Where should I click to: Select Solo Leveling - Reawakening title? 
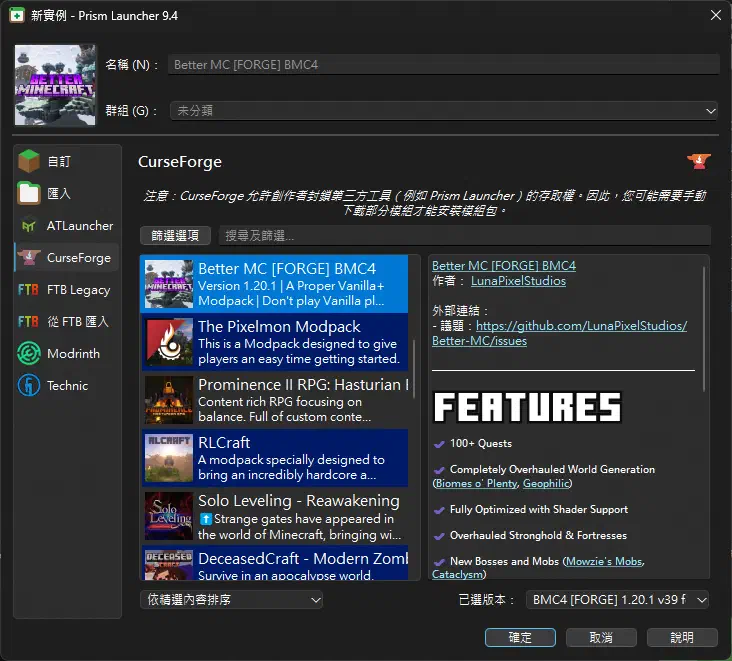(x=299, y=501)
